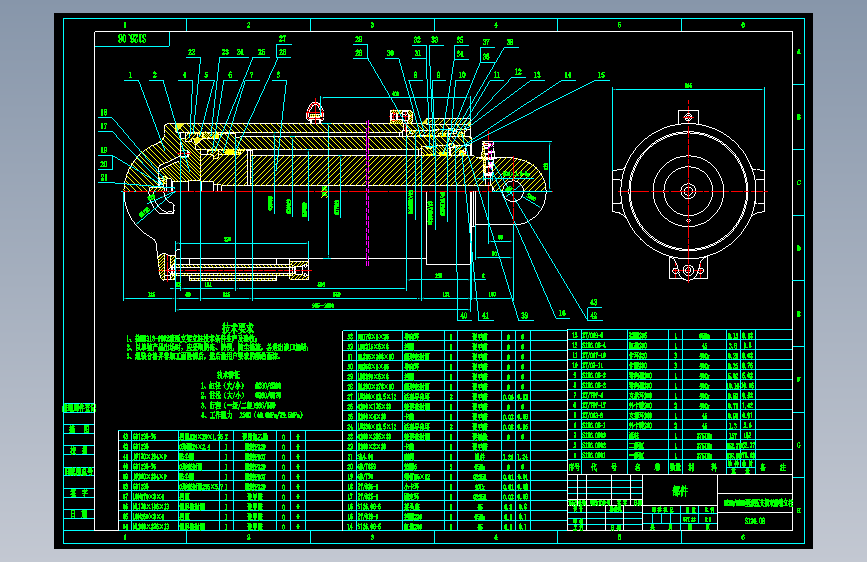Image resolution: width=867 pixels, height=562 pixels.
Task: Select callout balloon number 43
Action: pos(593,303)
